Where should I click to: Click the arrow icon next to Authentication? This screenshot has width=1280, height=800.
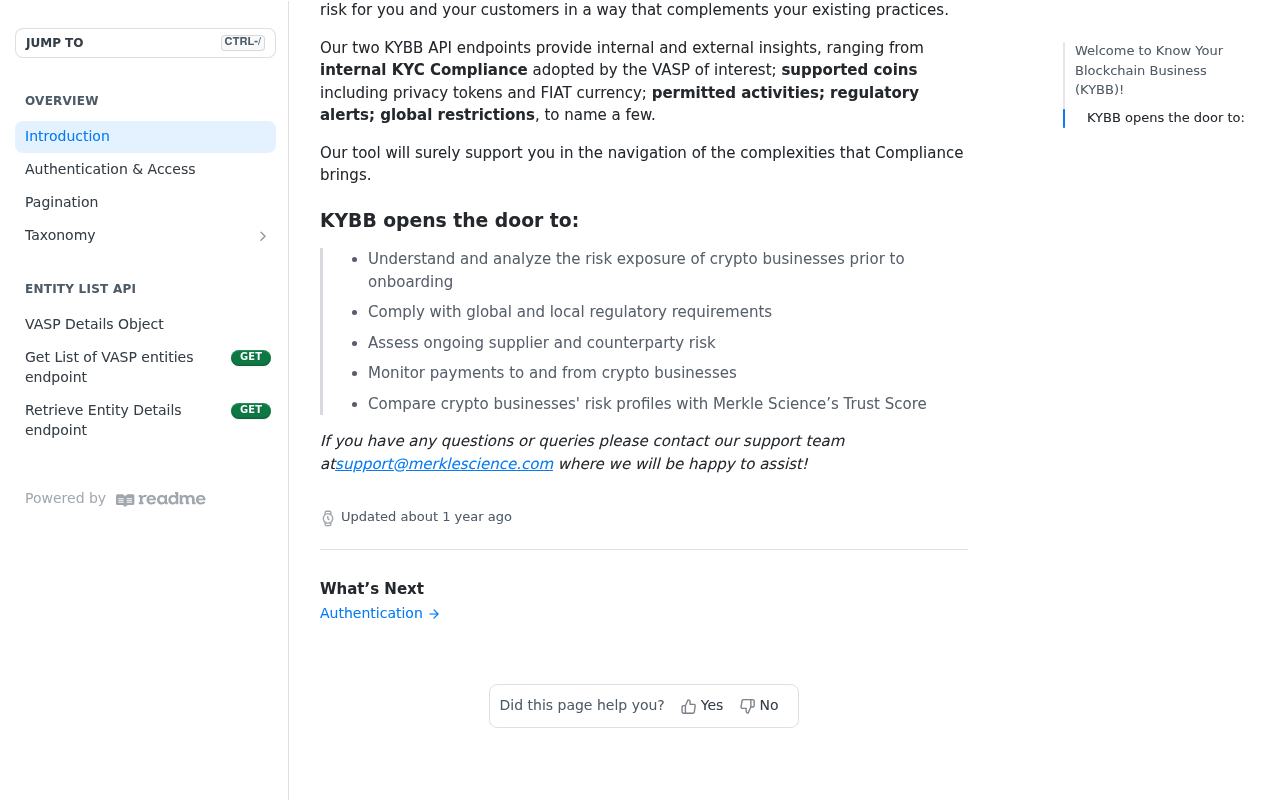[x=434, y=614]
